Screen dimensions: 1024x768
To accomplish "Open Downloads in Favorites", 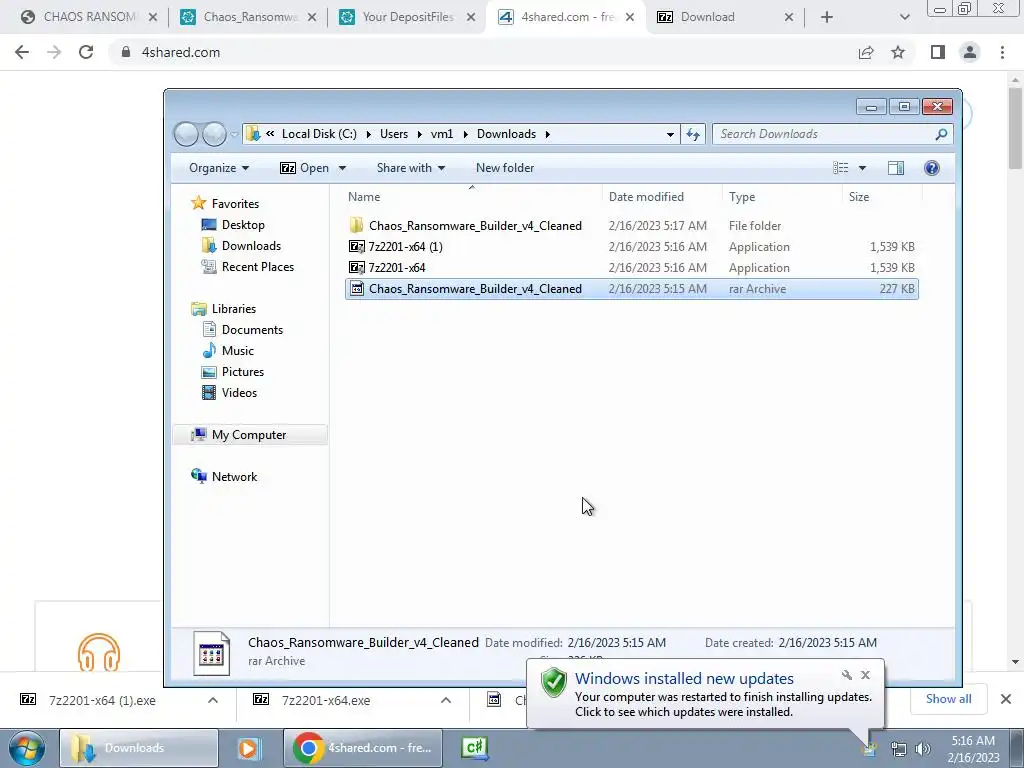I will tap(251, 246).
